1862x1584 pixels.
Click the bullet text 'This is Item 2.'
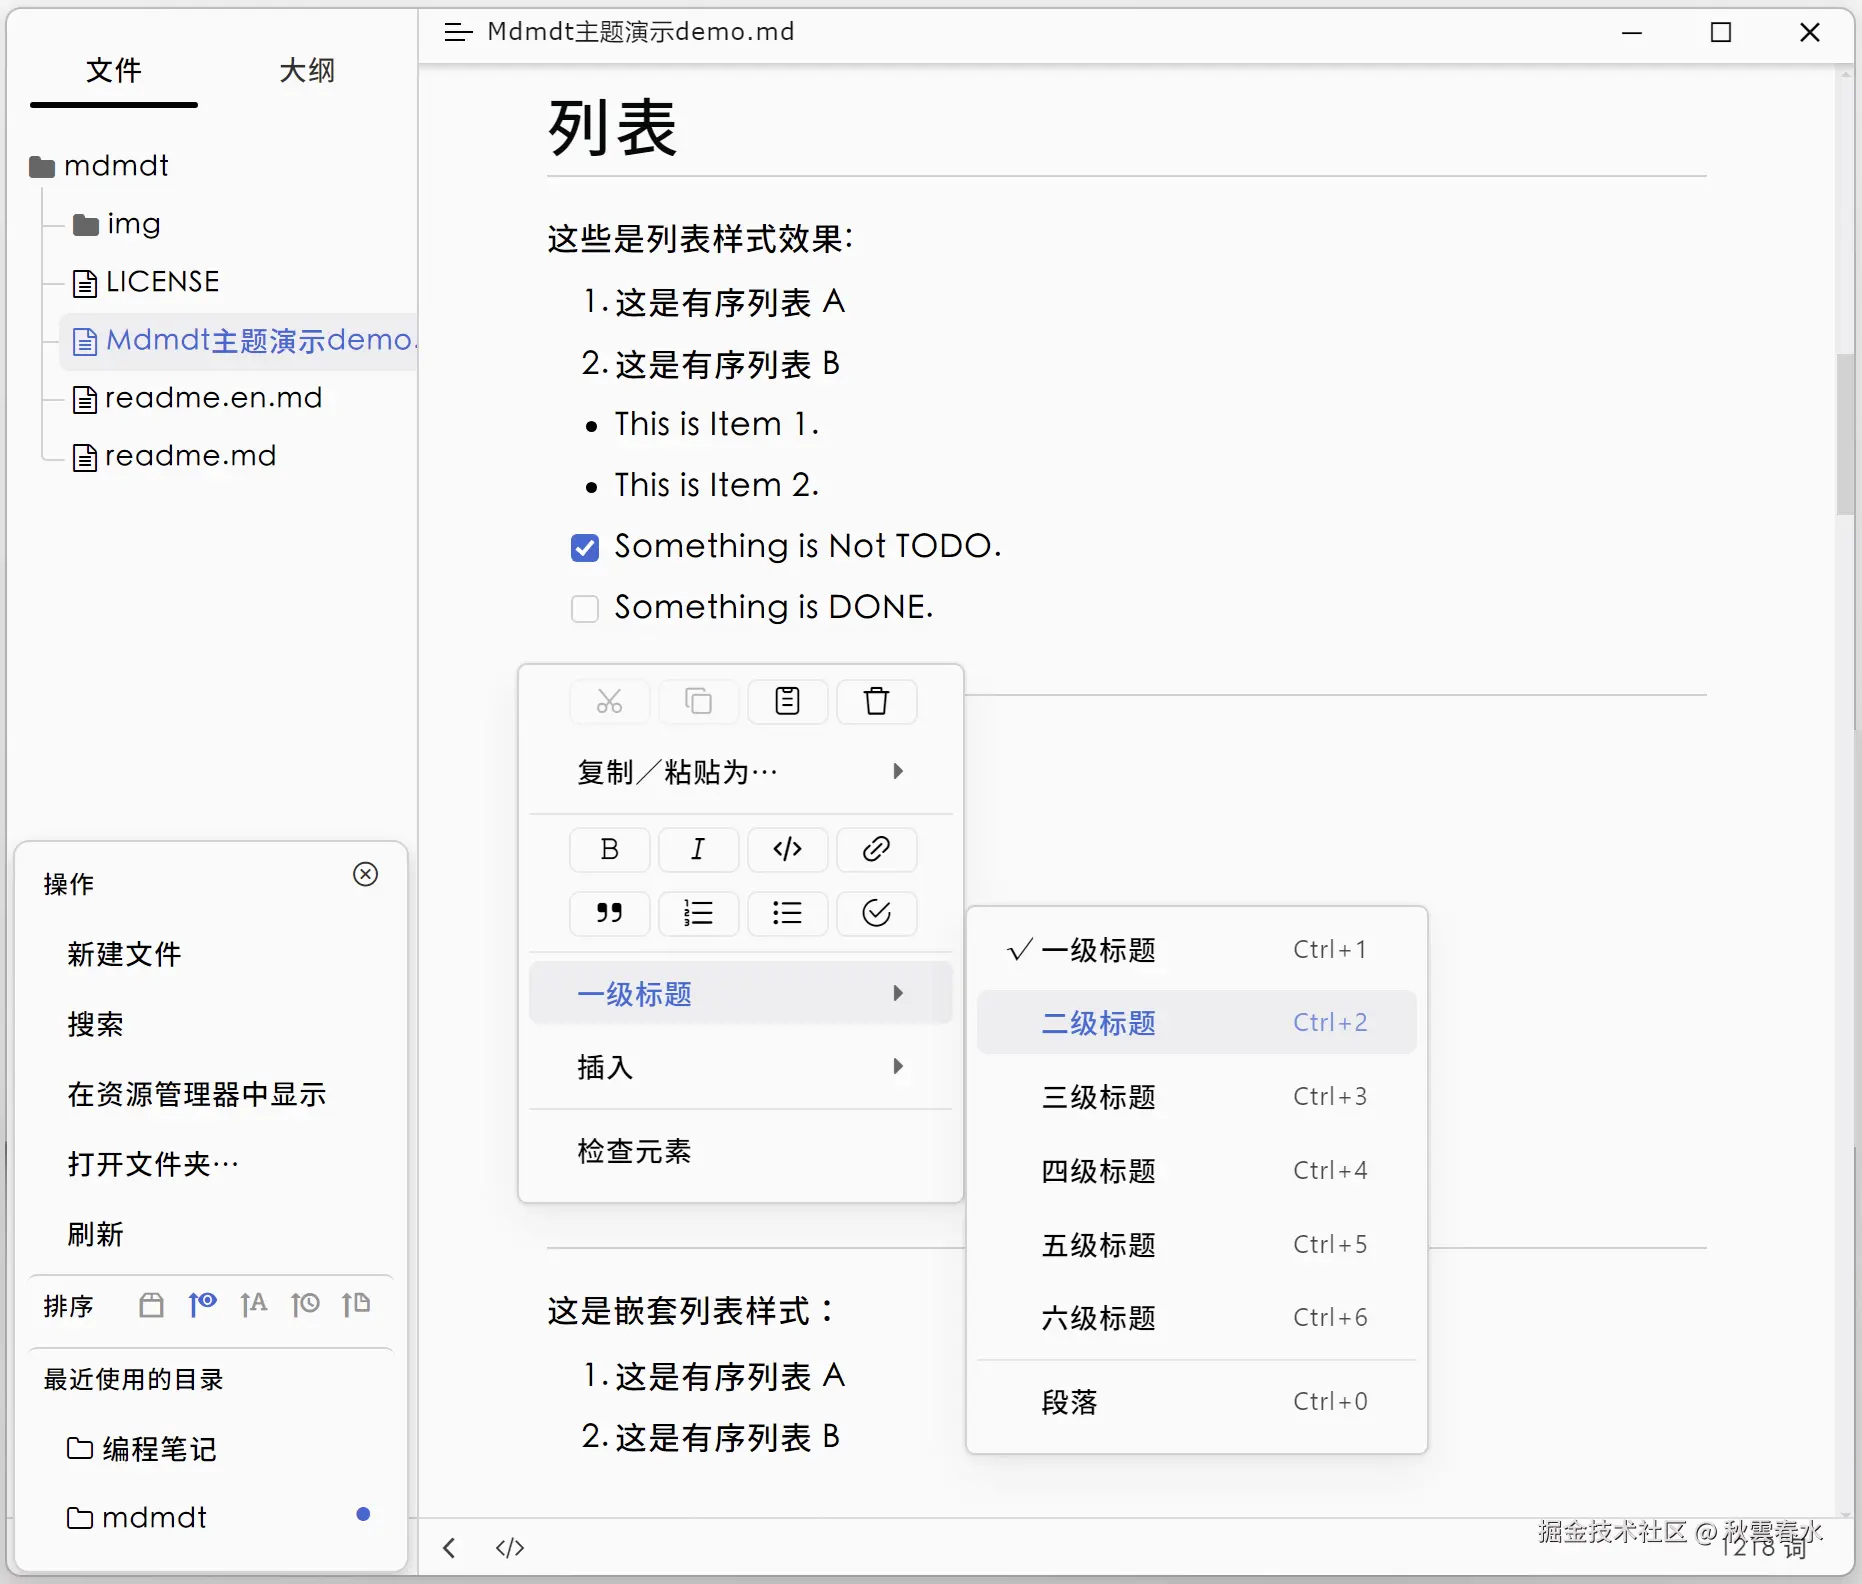coord(717,485)
